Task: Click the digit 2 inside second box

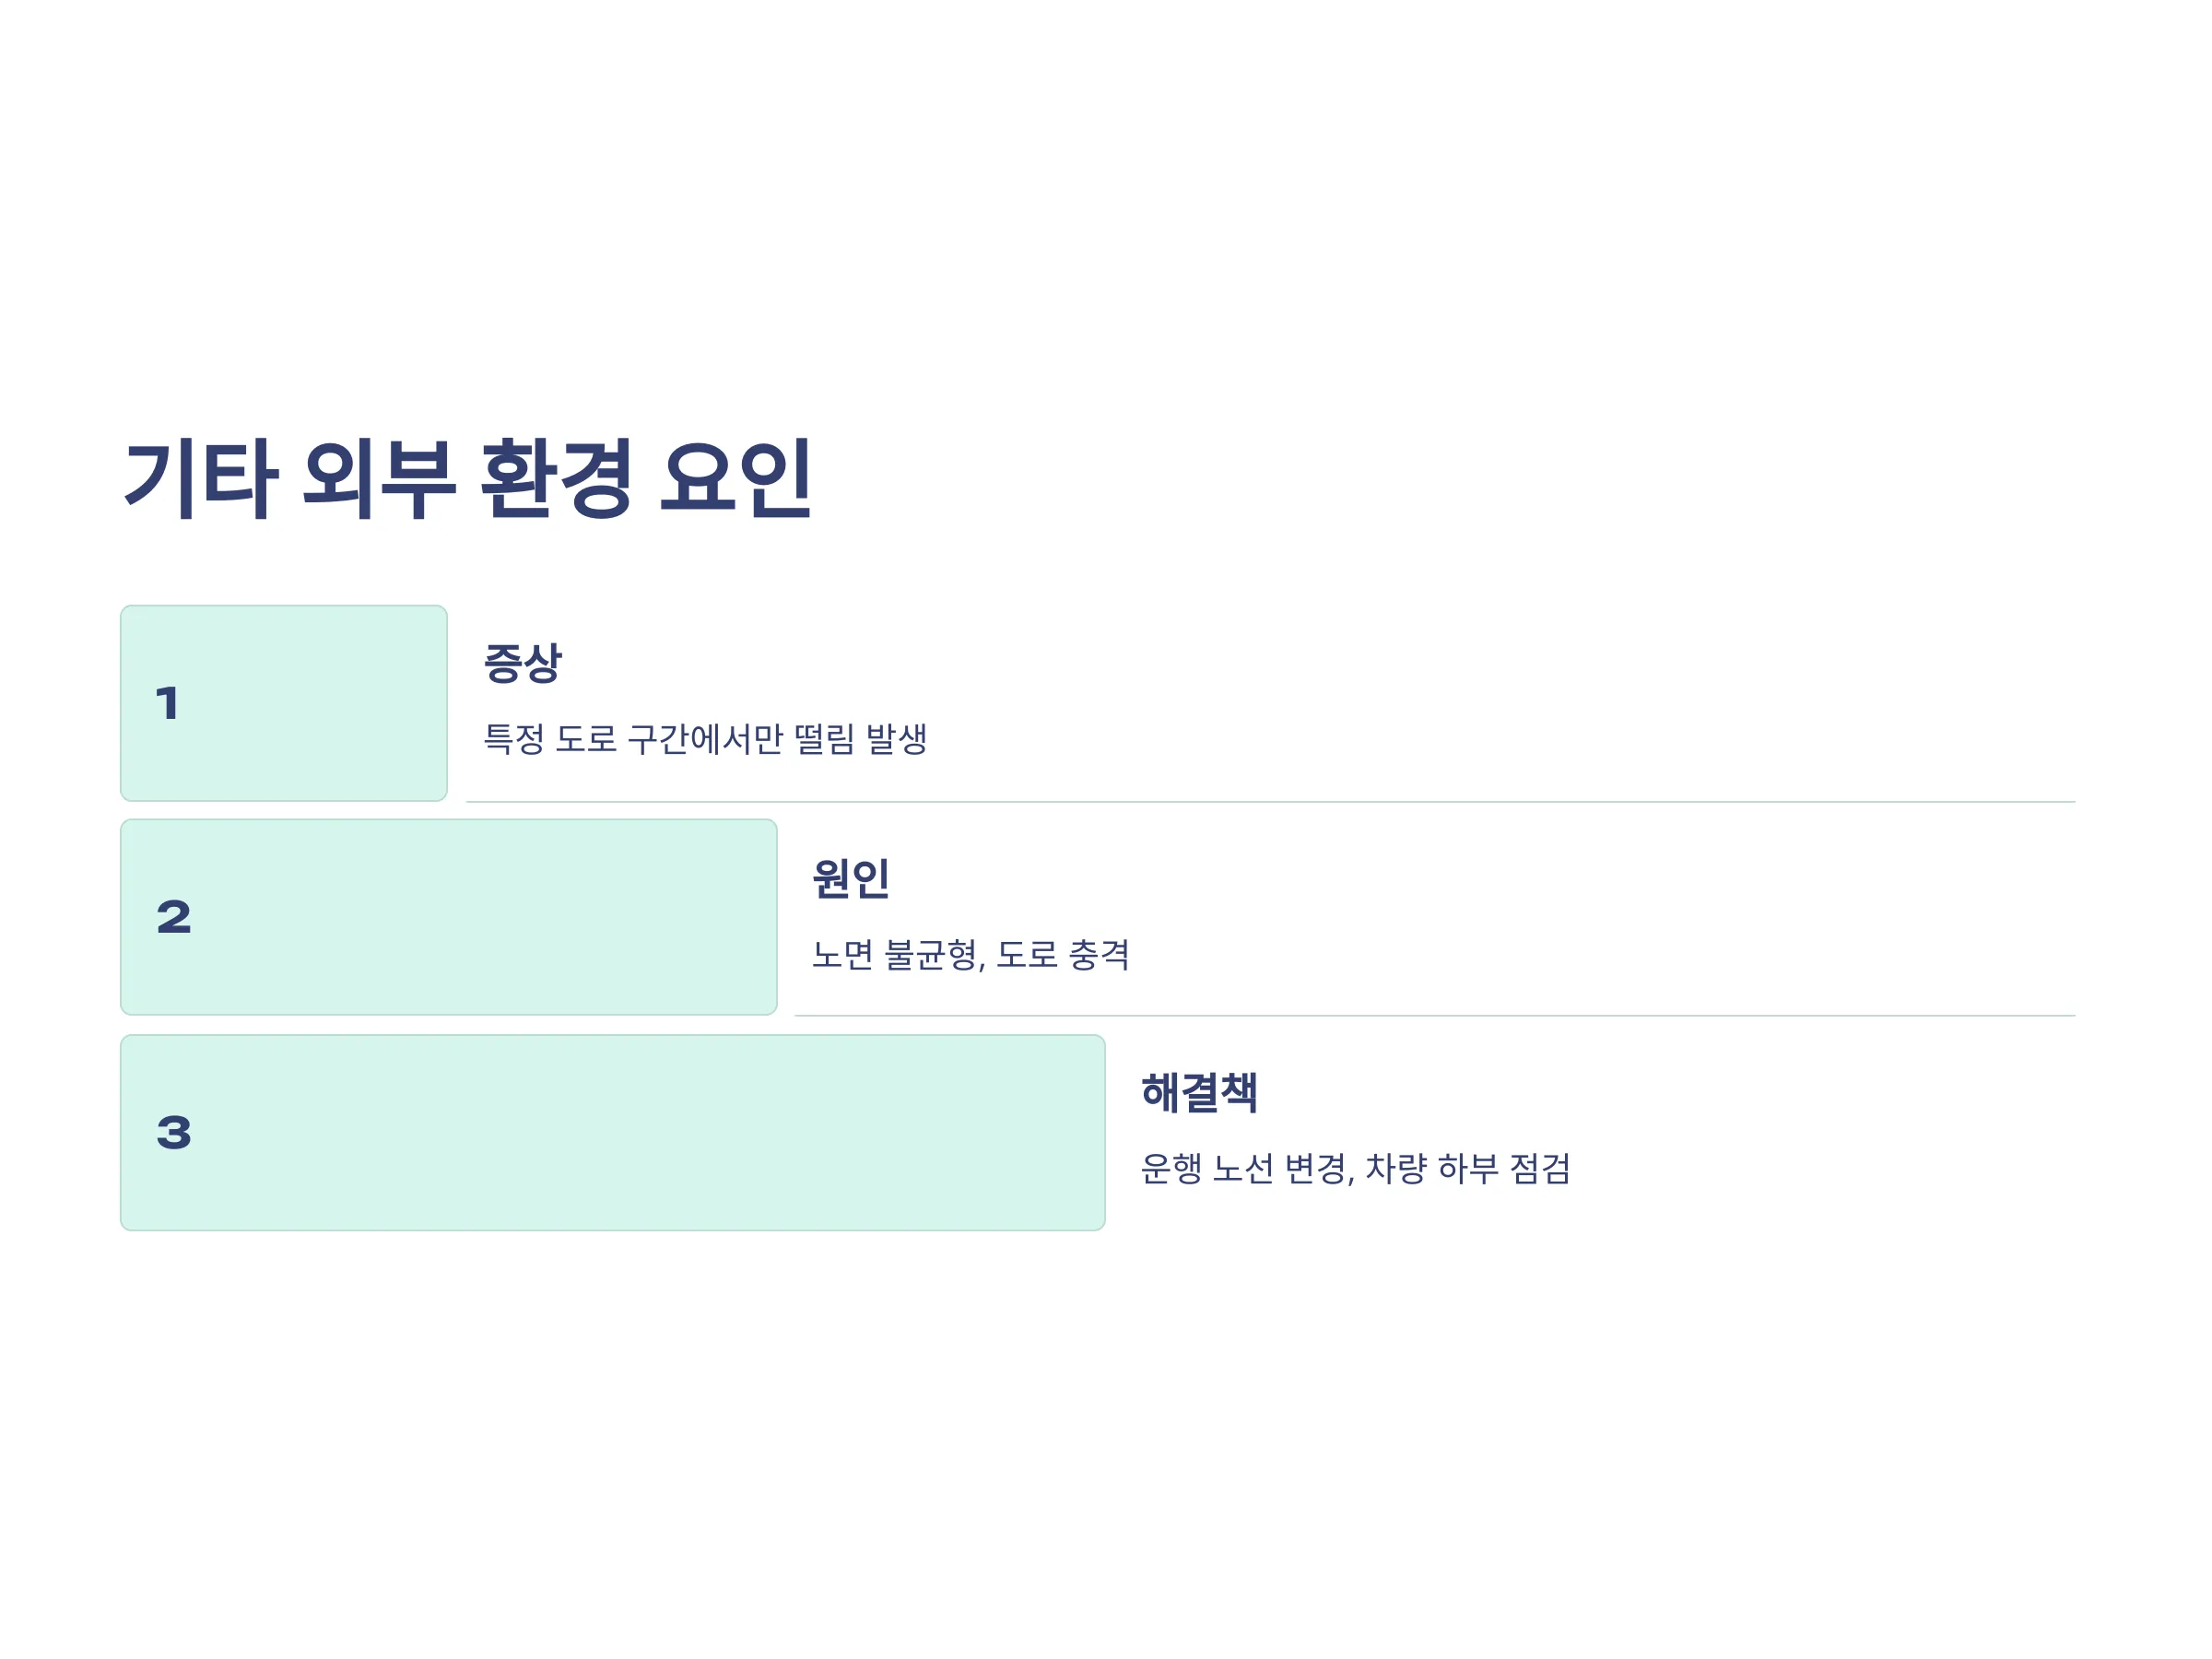Action: [x=174, y=918]
